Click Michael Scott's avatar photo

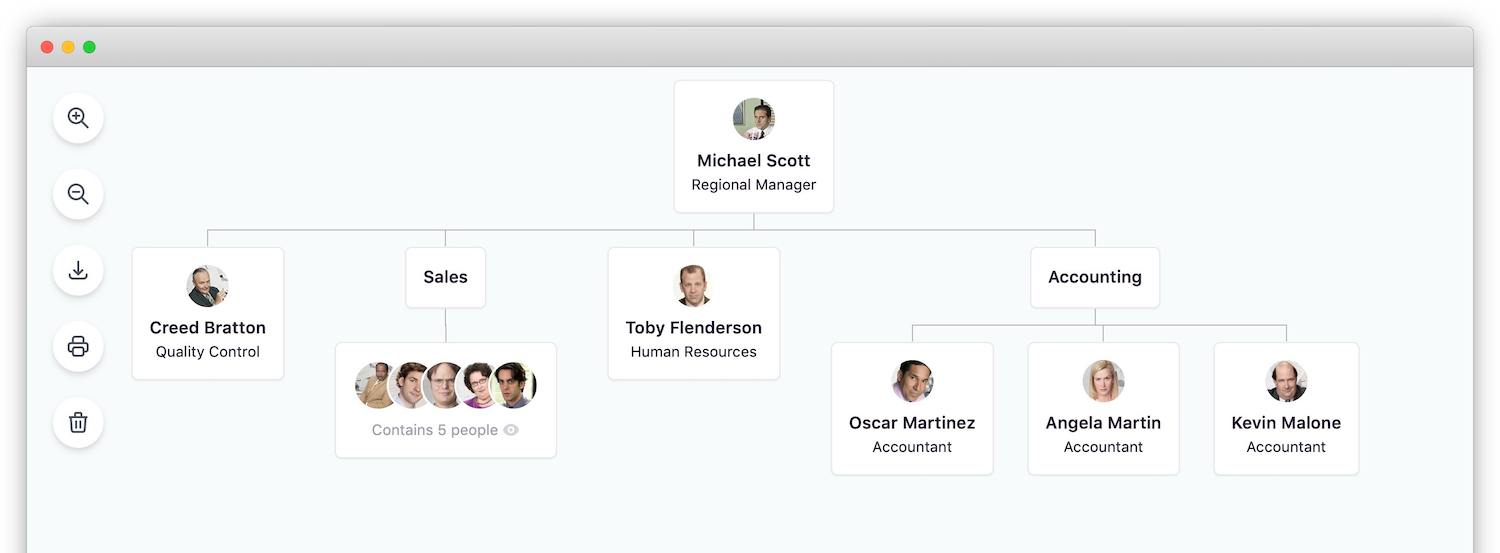click(x=753, y=120)
